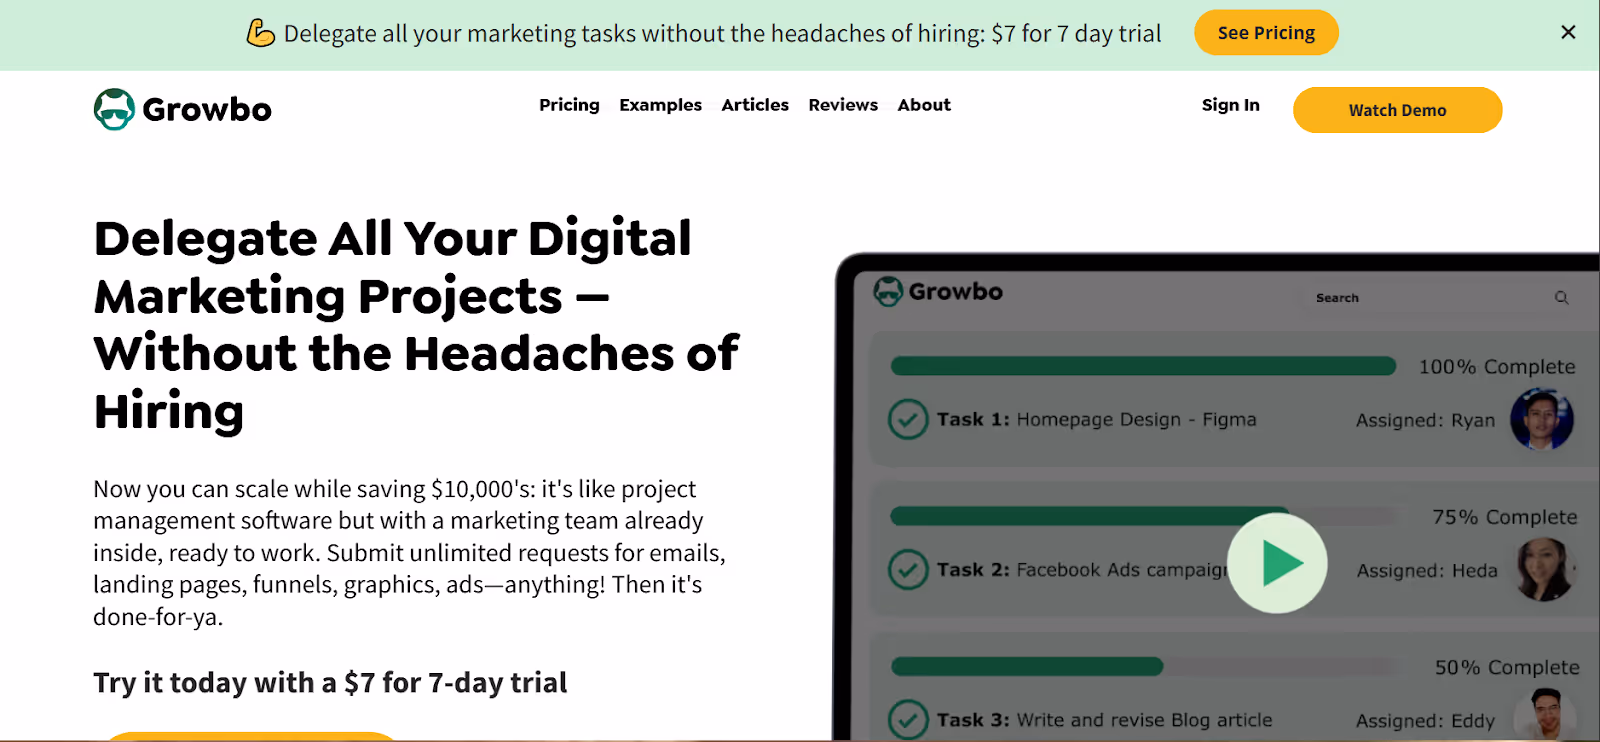Image resolution: width=1600 pixels, height=742 pixels.
Task: Play the demo video preview
Action: pyautogui.click(x=1277, y=563)
